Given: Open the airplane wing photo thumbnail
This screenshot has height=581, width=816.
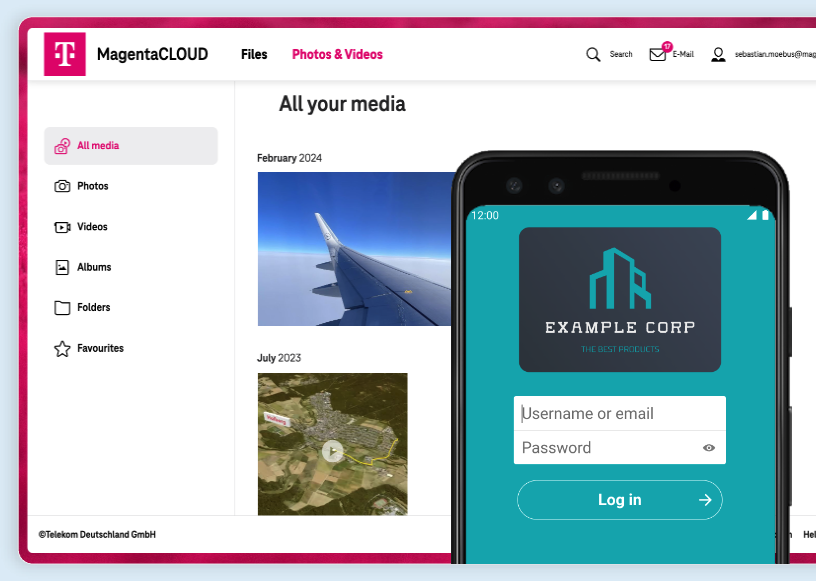Looking at the screenshot, I should (355, 249).
